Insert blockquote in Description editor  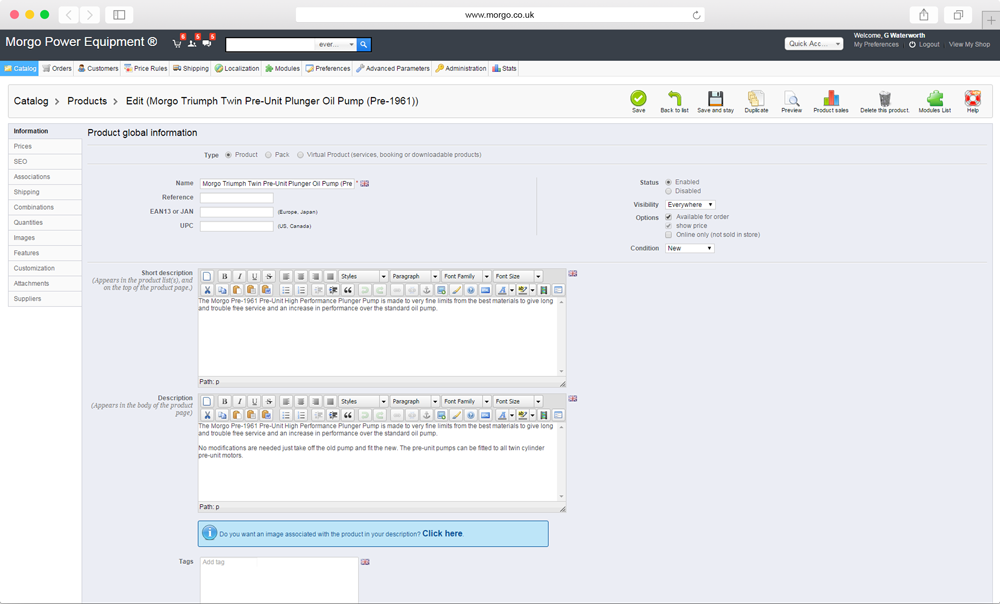coord(348,415)
